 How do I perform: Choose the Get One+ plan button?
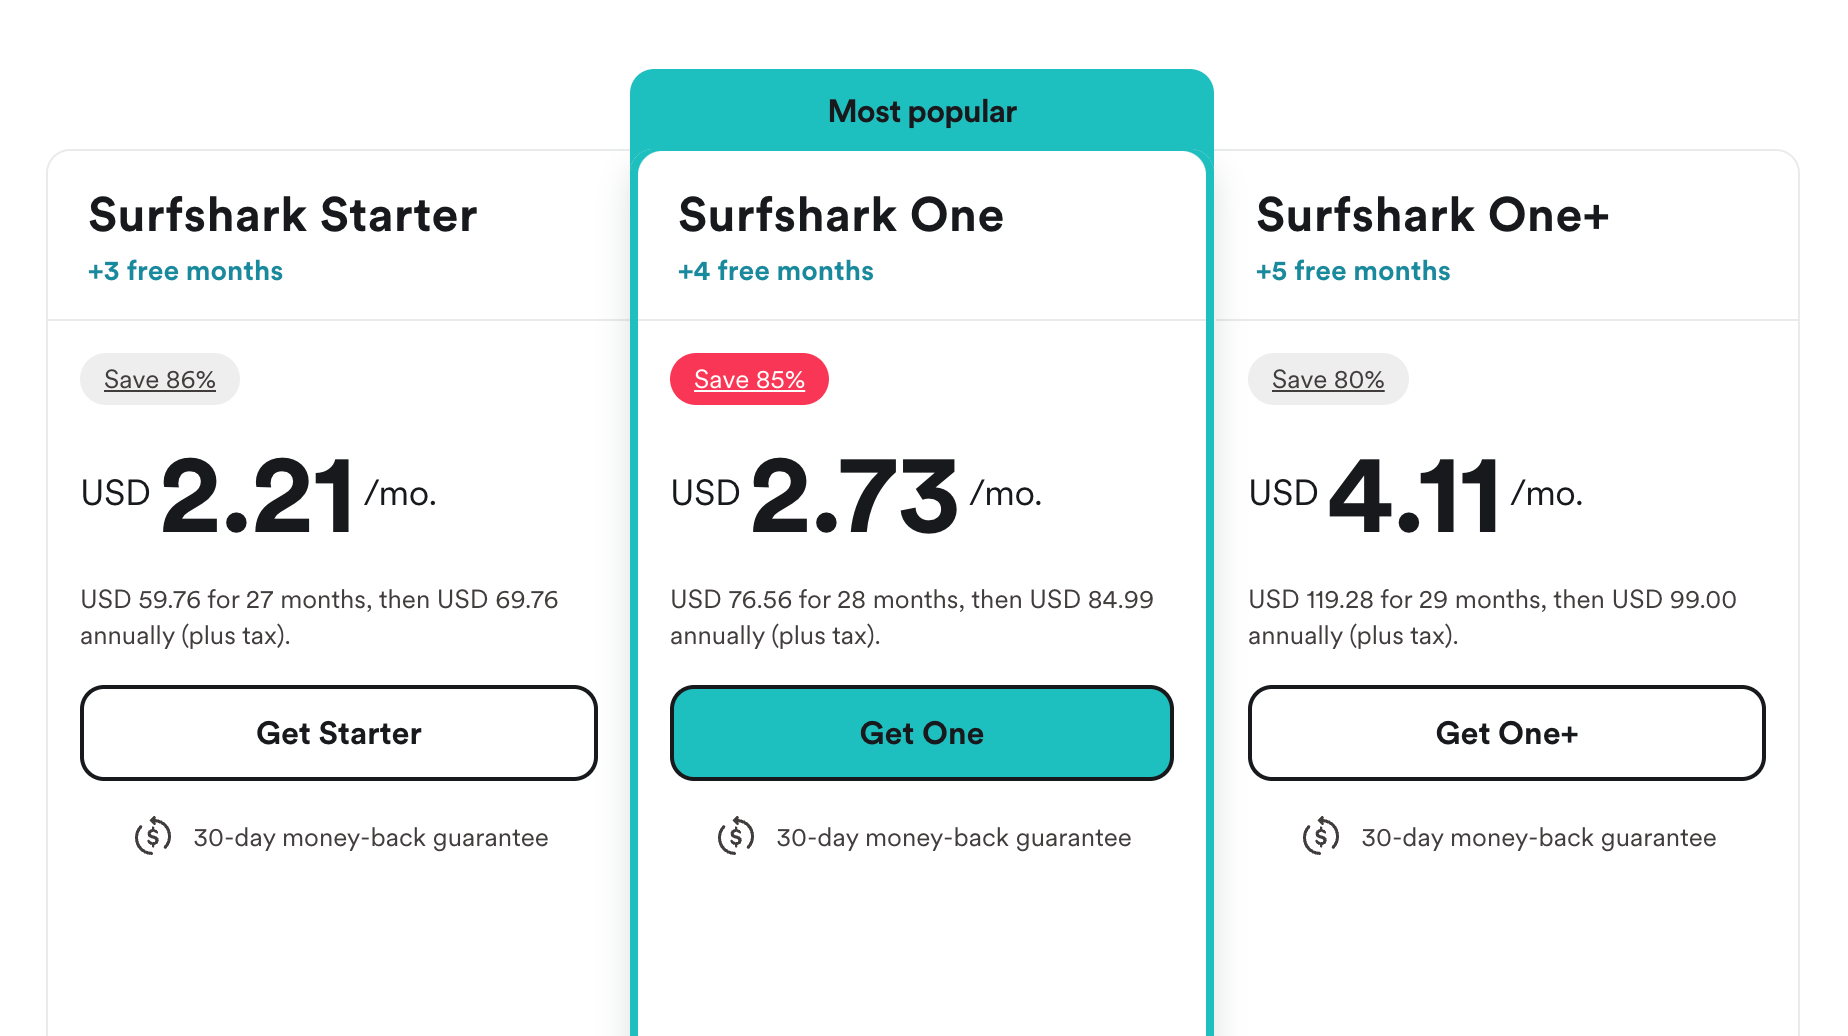(1507, 733)
